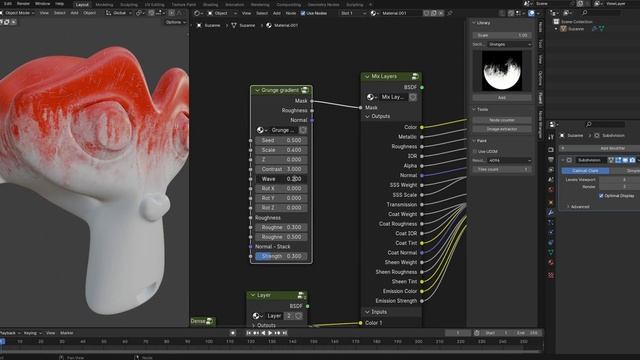Open the Render properties tab icon
Screen dimensions: 640x360
pyautogui.click(x=551, y=149)
